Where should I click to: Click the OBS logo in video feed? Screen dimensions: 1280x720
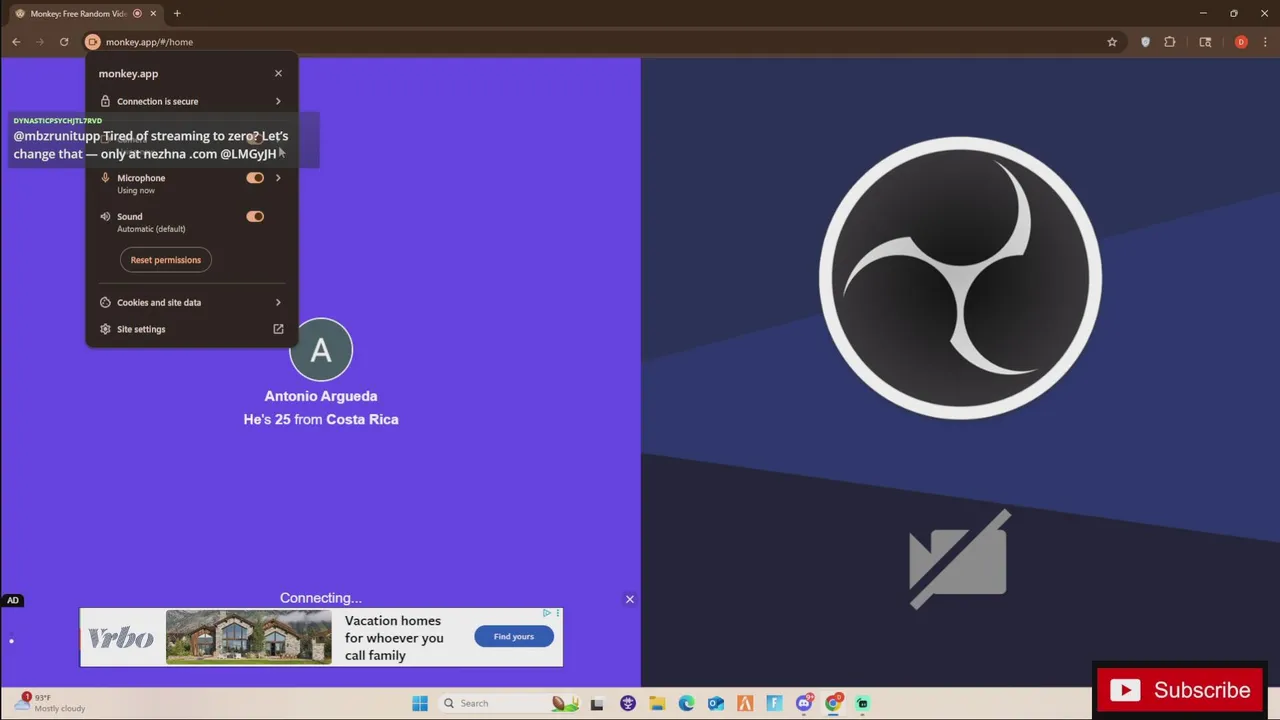[x=961, y=278]
